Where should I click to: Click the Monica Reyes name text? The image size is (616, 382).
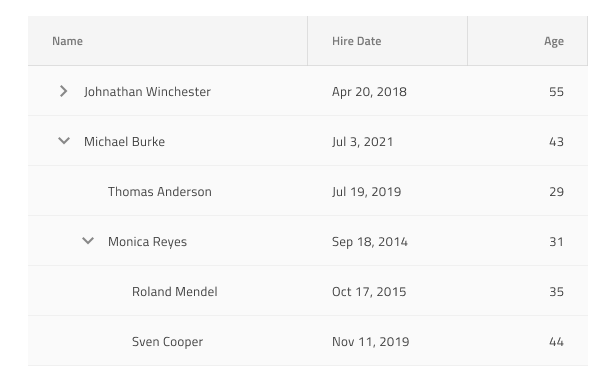(147, 241)
